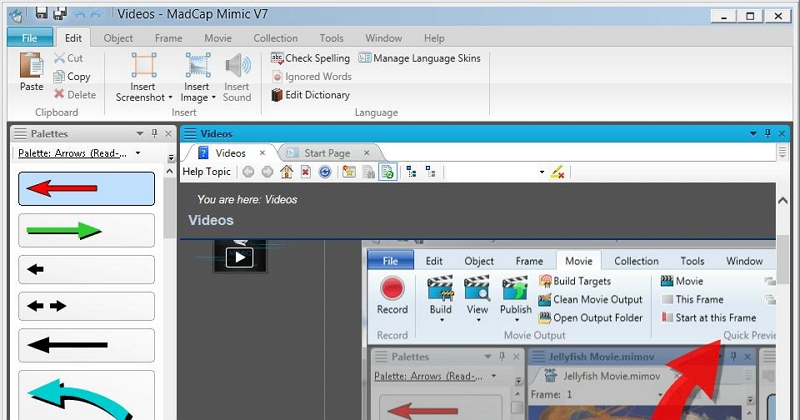This screenshot has width=800, height=420.
Task: Click the help topic scroll up arrow
Action: coord(783,201)
